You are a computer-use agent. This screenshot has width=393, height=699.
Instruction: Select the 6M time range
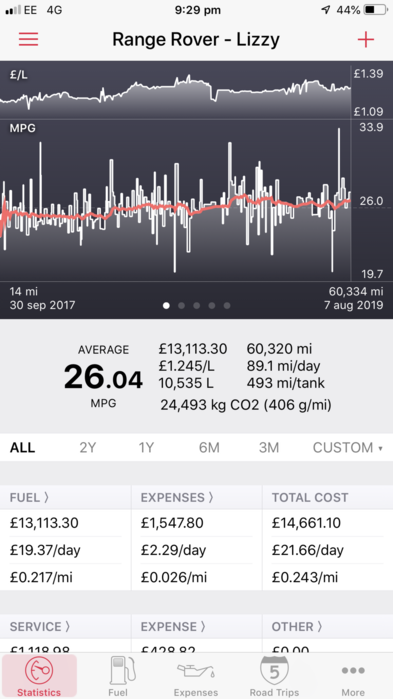209,447
